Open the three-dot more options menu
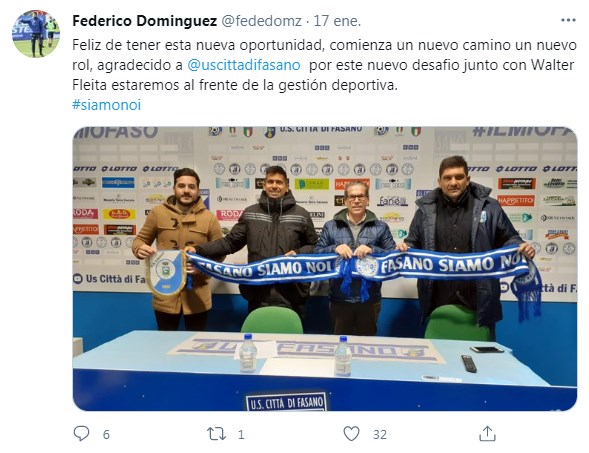 568,20
